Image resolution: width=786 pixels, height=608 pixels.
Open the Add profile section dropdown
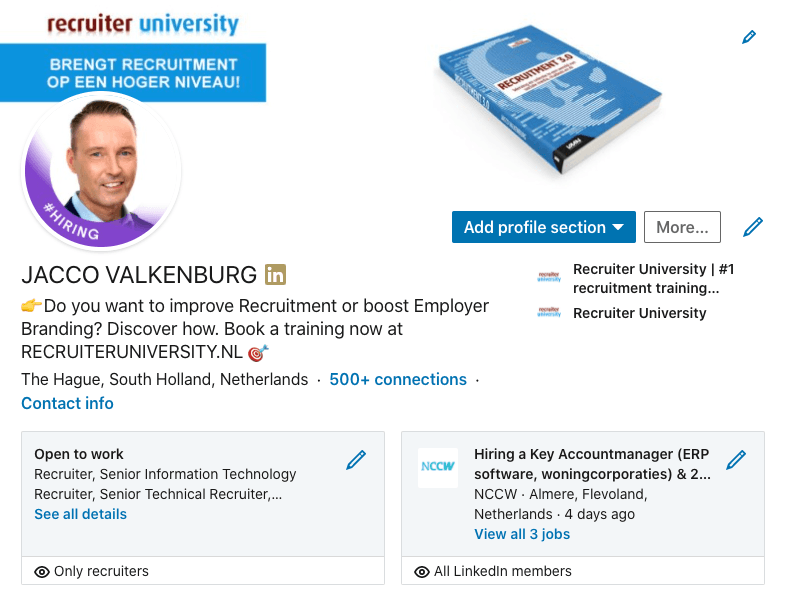tap(544, 227)
